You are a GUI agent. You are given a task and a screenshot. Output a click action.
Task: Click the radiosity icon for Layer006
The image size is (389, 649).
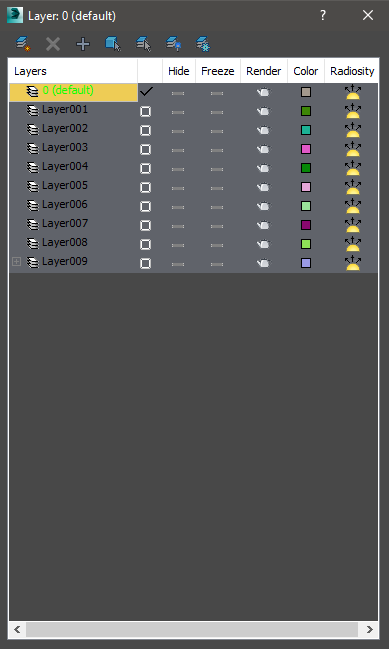tap(353, 206)
